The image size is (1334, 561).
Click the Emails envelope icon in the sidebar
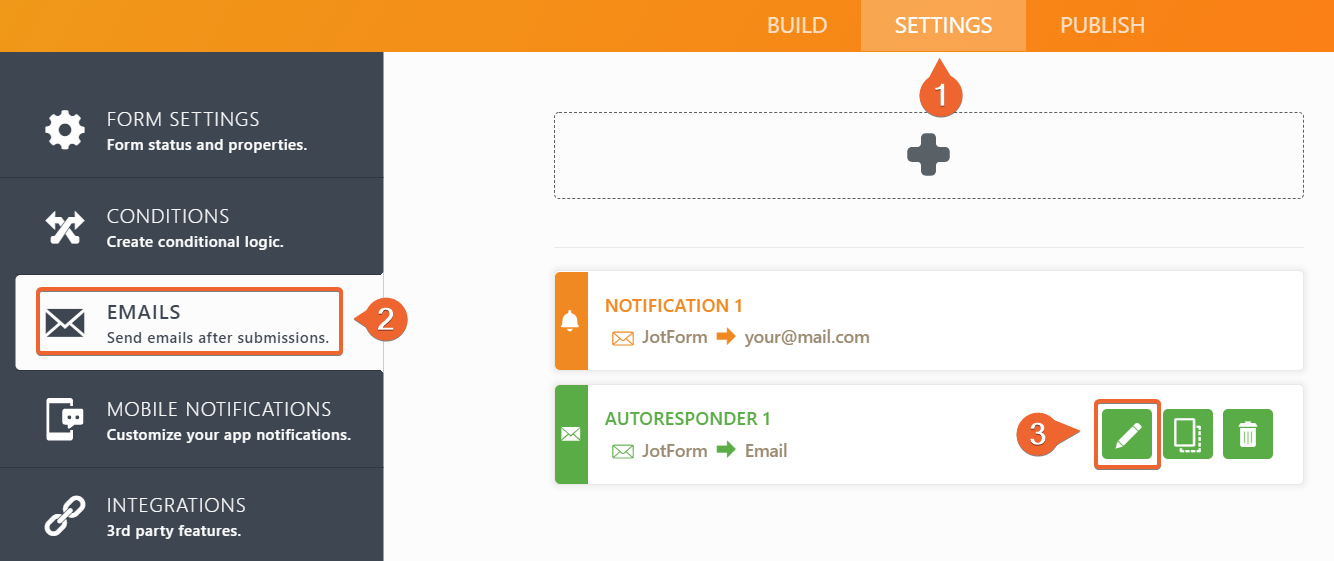(x=66, y=323)
